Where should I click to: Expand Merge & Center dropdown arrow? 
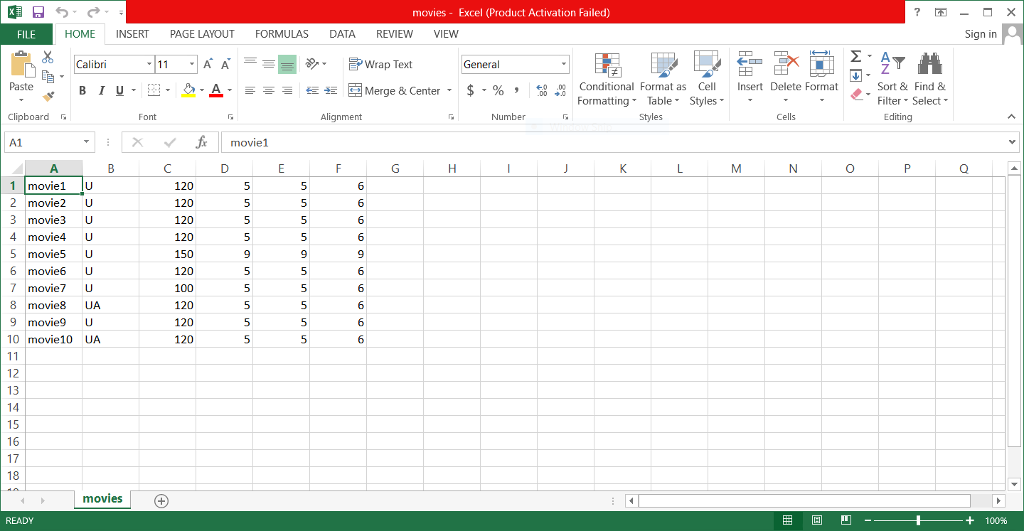449,91
